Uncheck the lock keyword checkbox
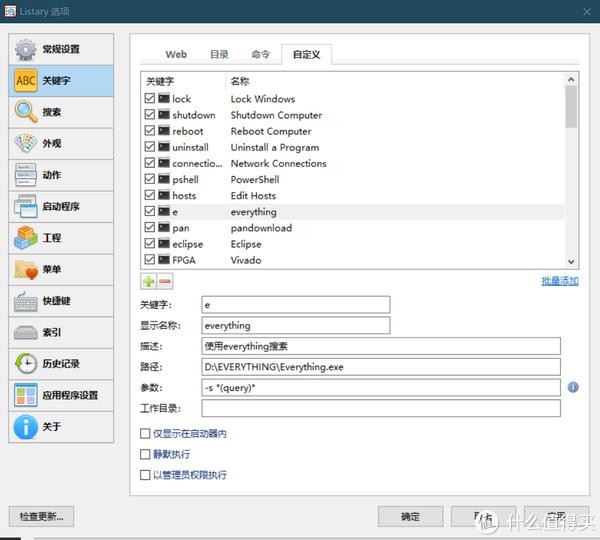Screen dimensions: 600x540 pos(150,98)
